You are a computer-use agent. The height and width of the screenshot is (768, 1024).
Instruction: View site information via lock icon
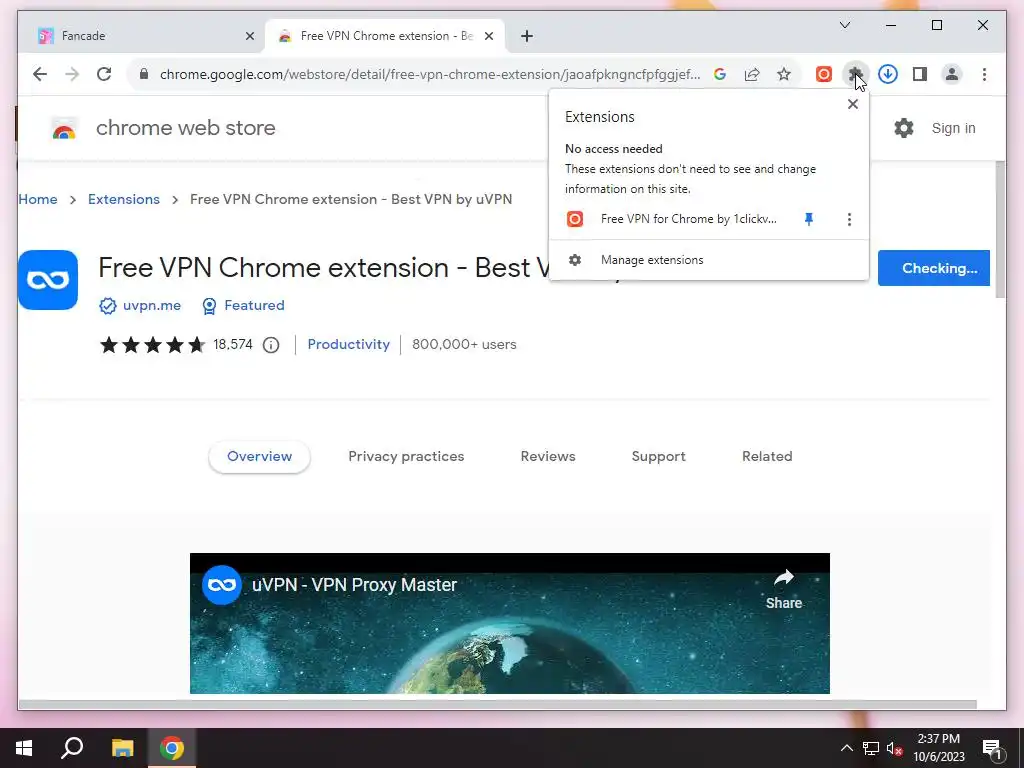144,74
